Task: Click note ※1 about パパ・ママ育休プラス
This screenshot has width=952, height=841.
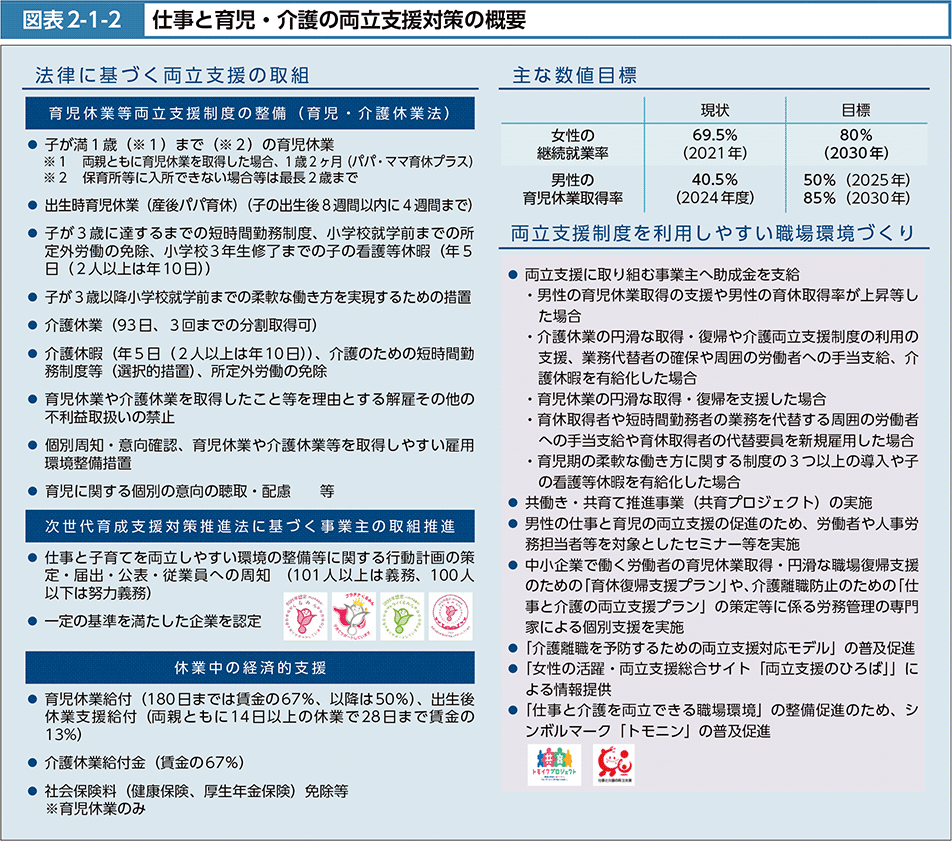Action: point(258,162)
